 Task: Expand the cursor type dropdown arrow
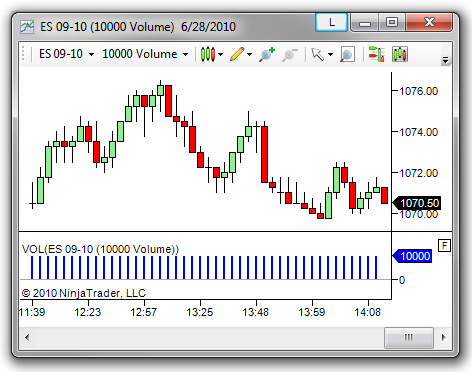click(x=330, y=54)
